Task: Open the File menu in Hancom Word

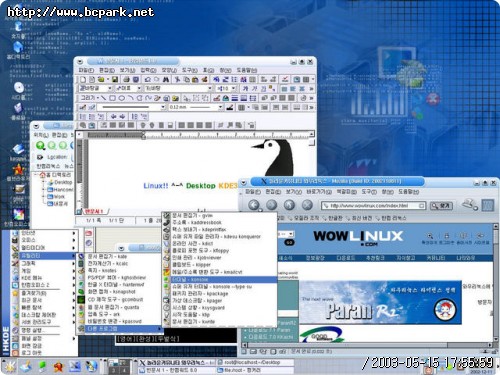Action: coord(86,70)
